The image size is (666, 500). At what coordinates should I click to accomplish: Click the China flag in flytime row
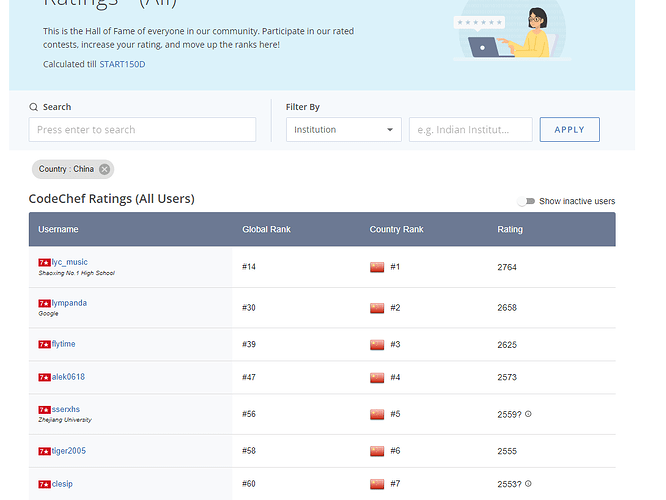click(x=377, y=344)
